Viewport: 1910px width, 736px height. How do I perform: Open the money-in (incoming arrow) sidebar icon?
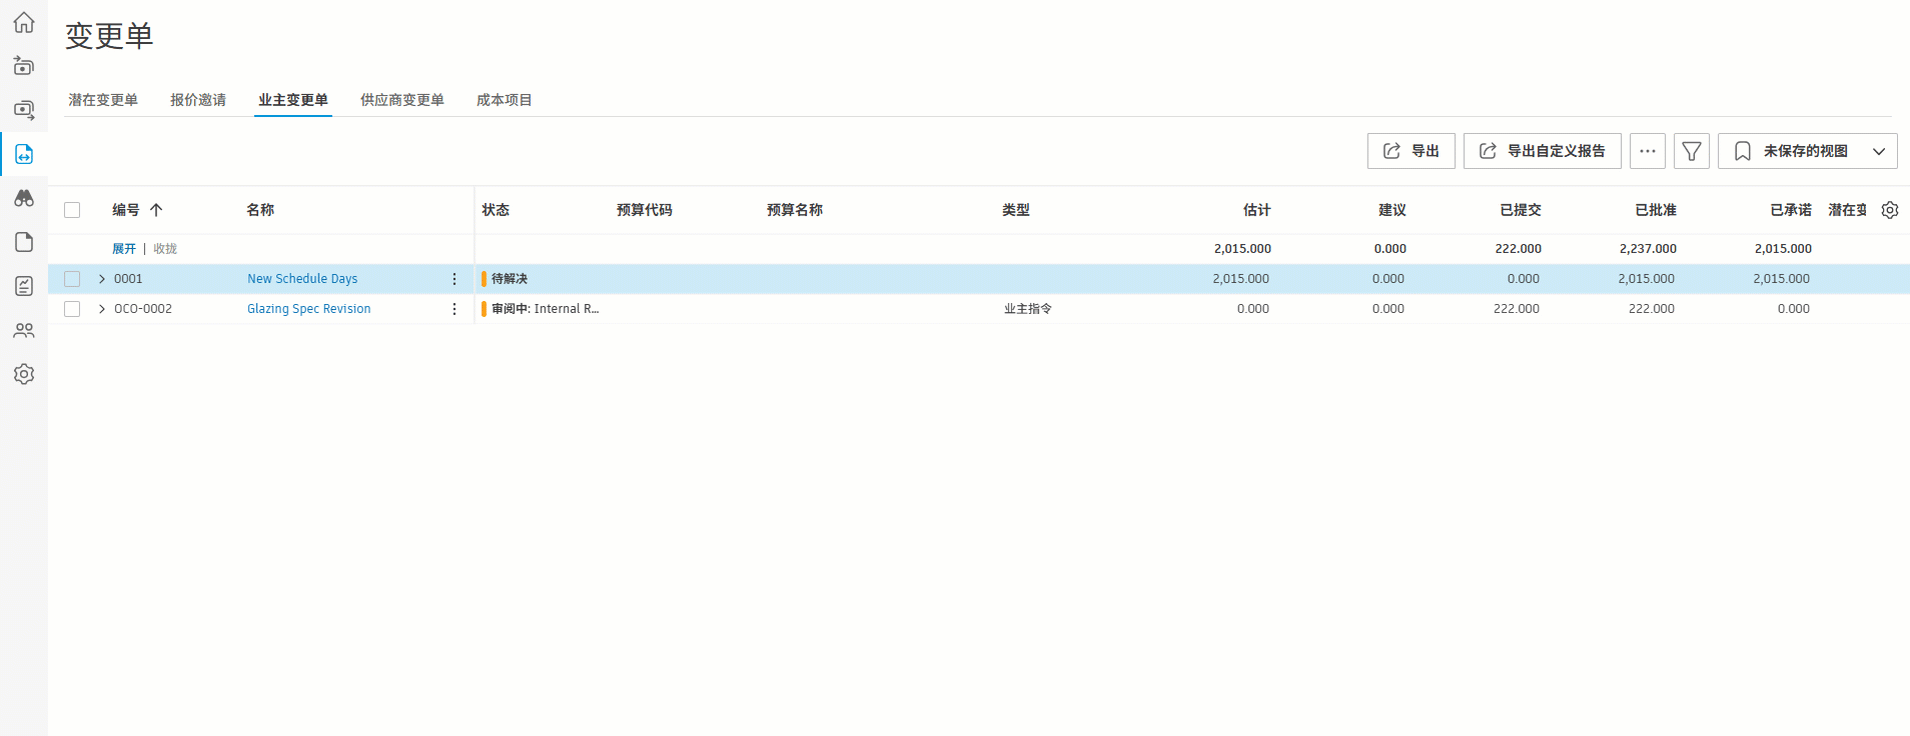pos(24,66)
